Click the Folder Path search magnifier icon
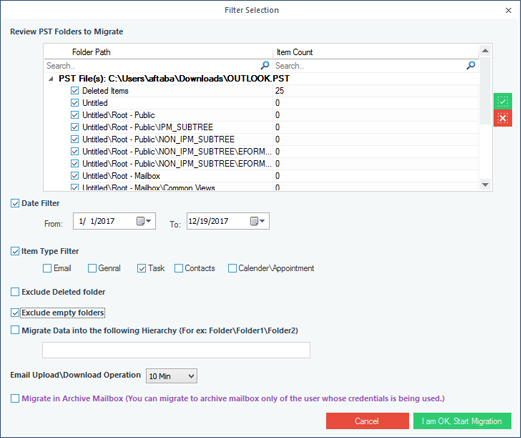The width and height of the screenshot is (521, 438). pyautogui.click(x=265, y=65)
